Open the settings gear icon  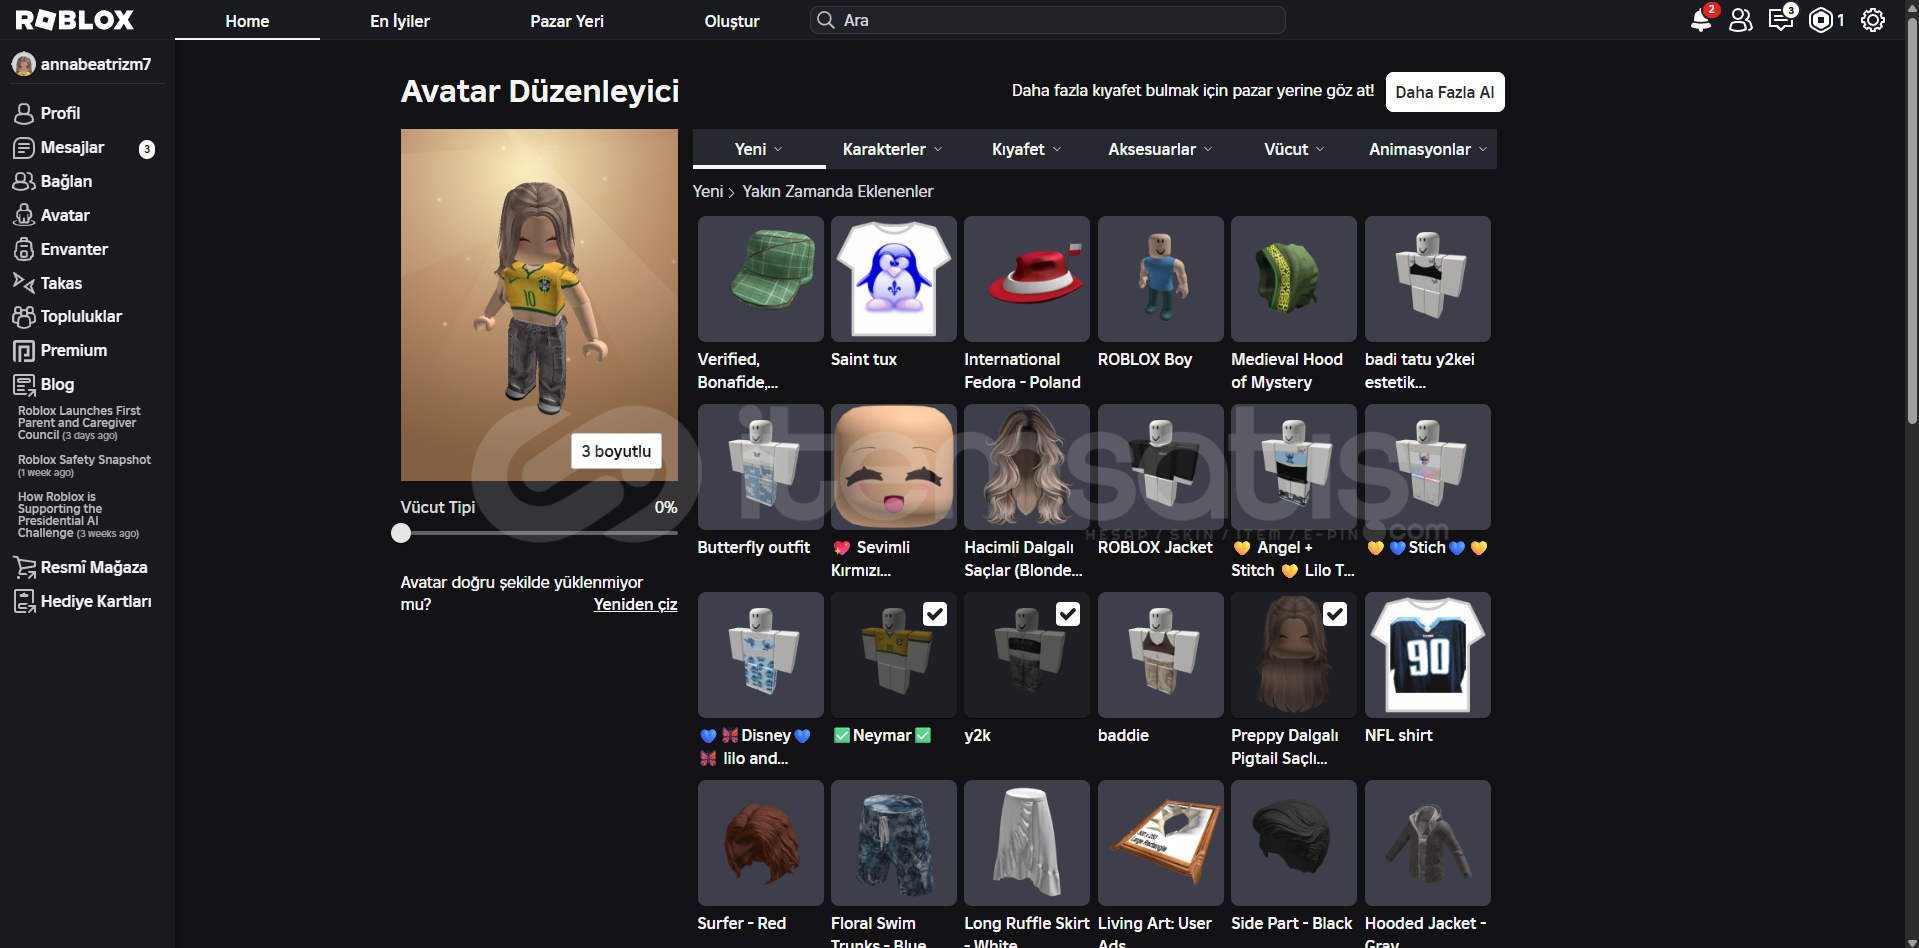(x=1872, y=20)
